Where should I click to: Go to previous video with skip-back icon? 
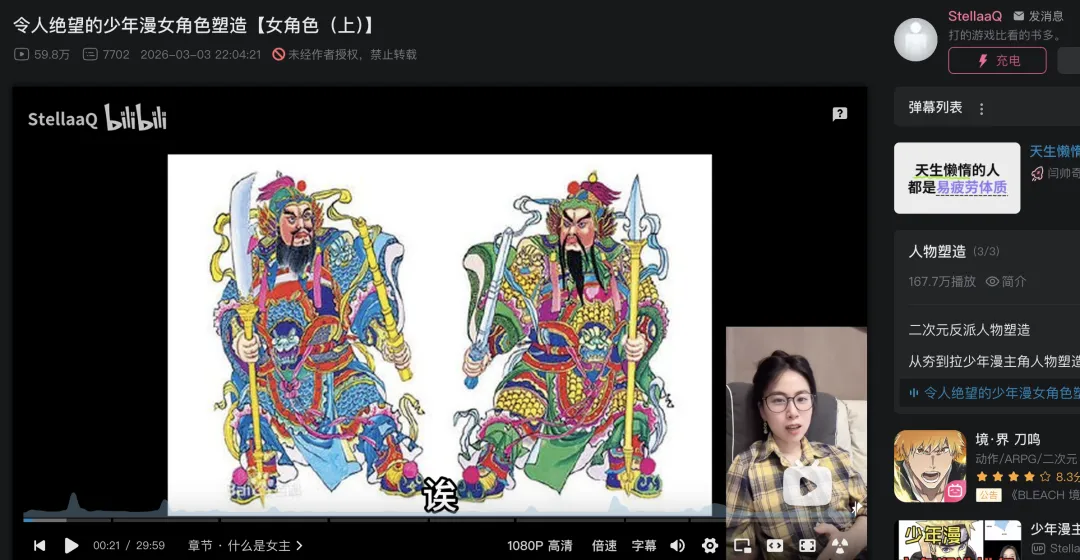(39, 546)
